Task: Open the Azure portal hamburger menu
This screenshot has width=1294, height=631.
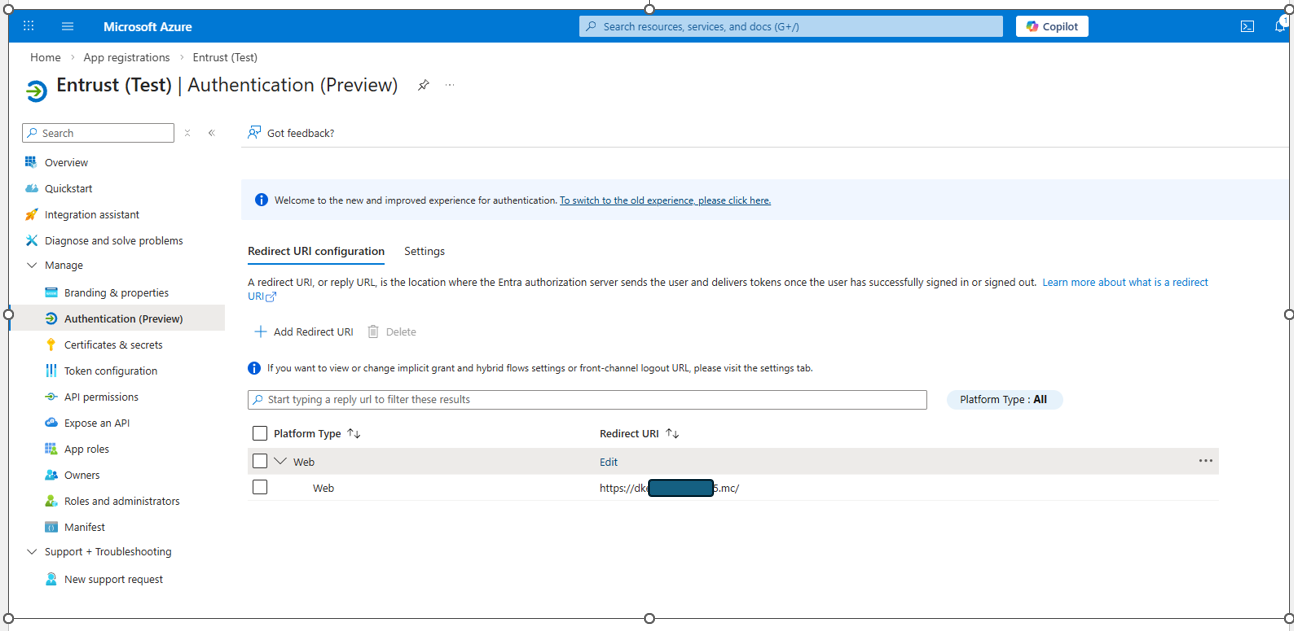Action: coord(68,27)
